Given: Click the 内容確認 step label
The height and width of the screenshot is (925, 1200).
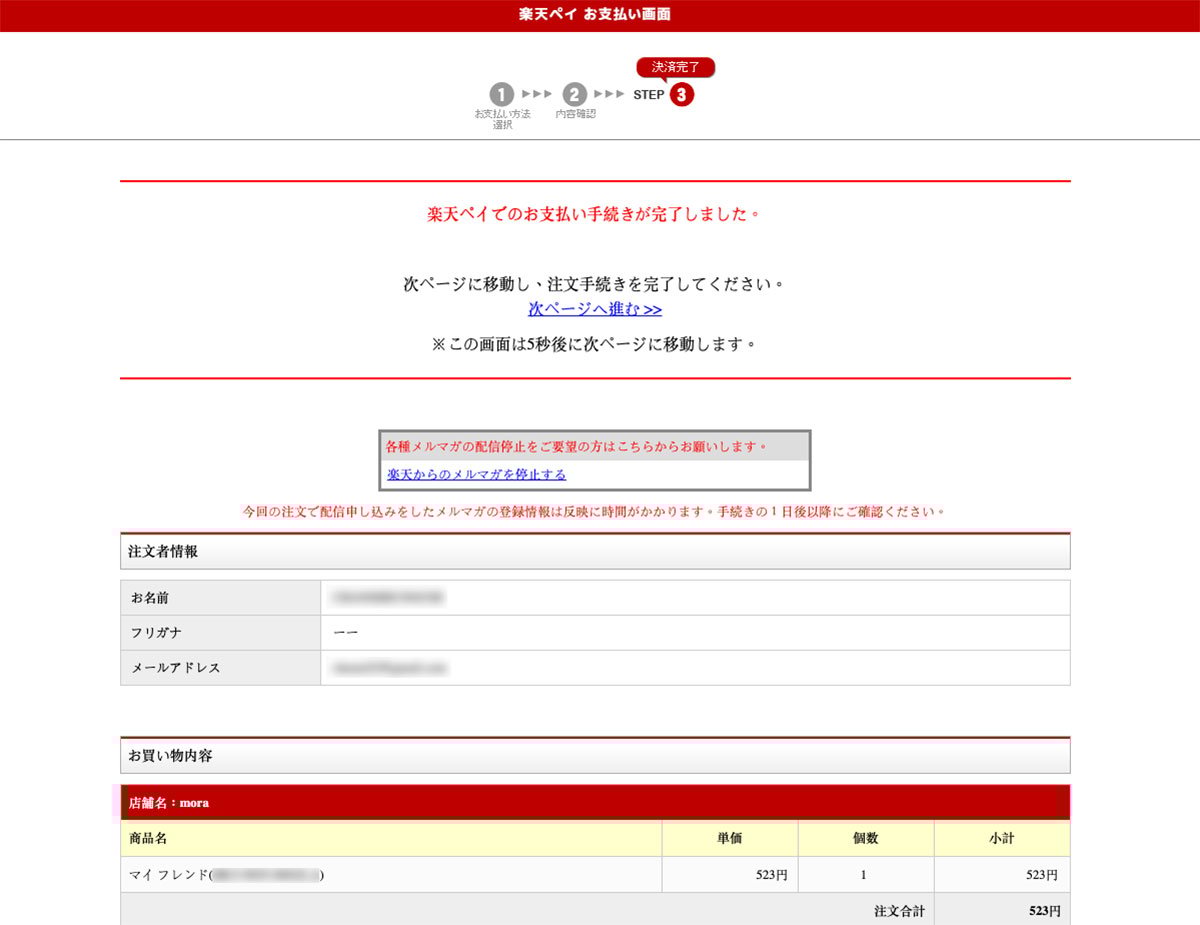Looking at the screenshot, I should [575, 114].
